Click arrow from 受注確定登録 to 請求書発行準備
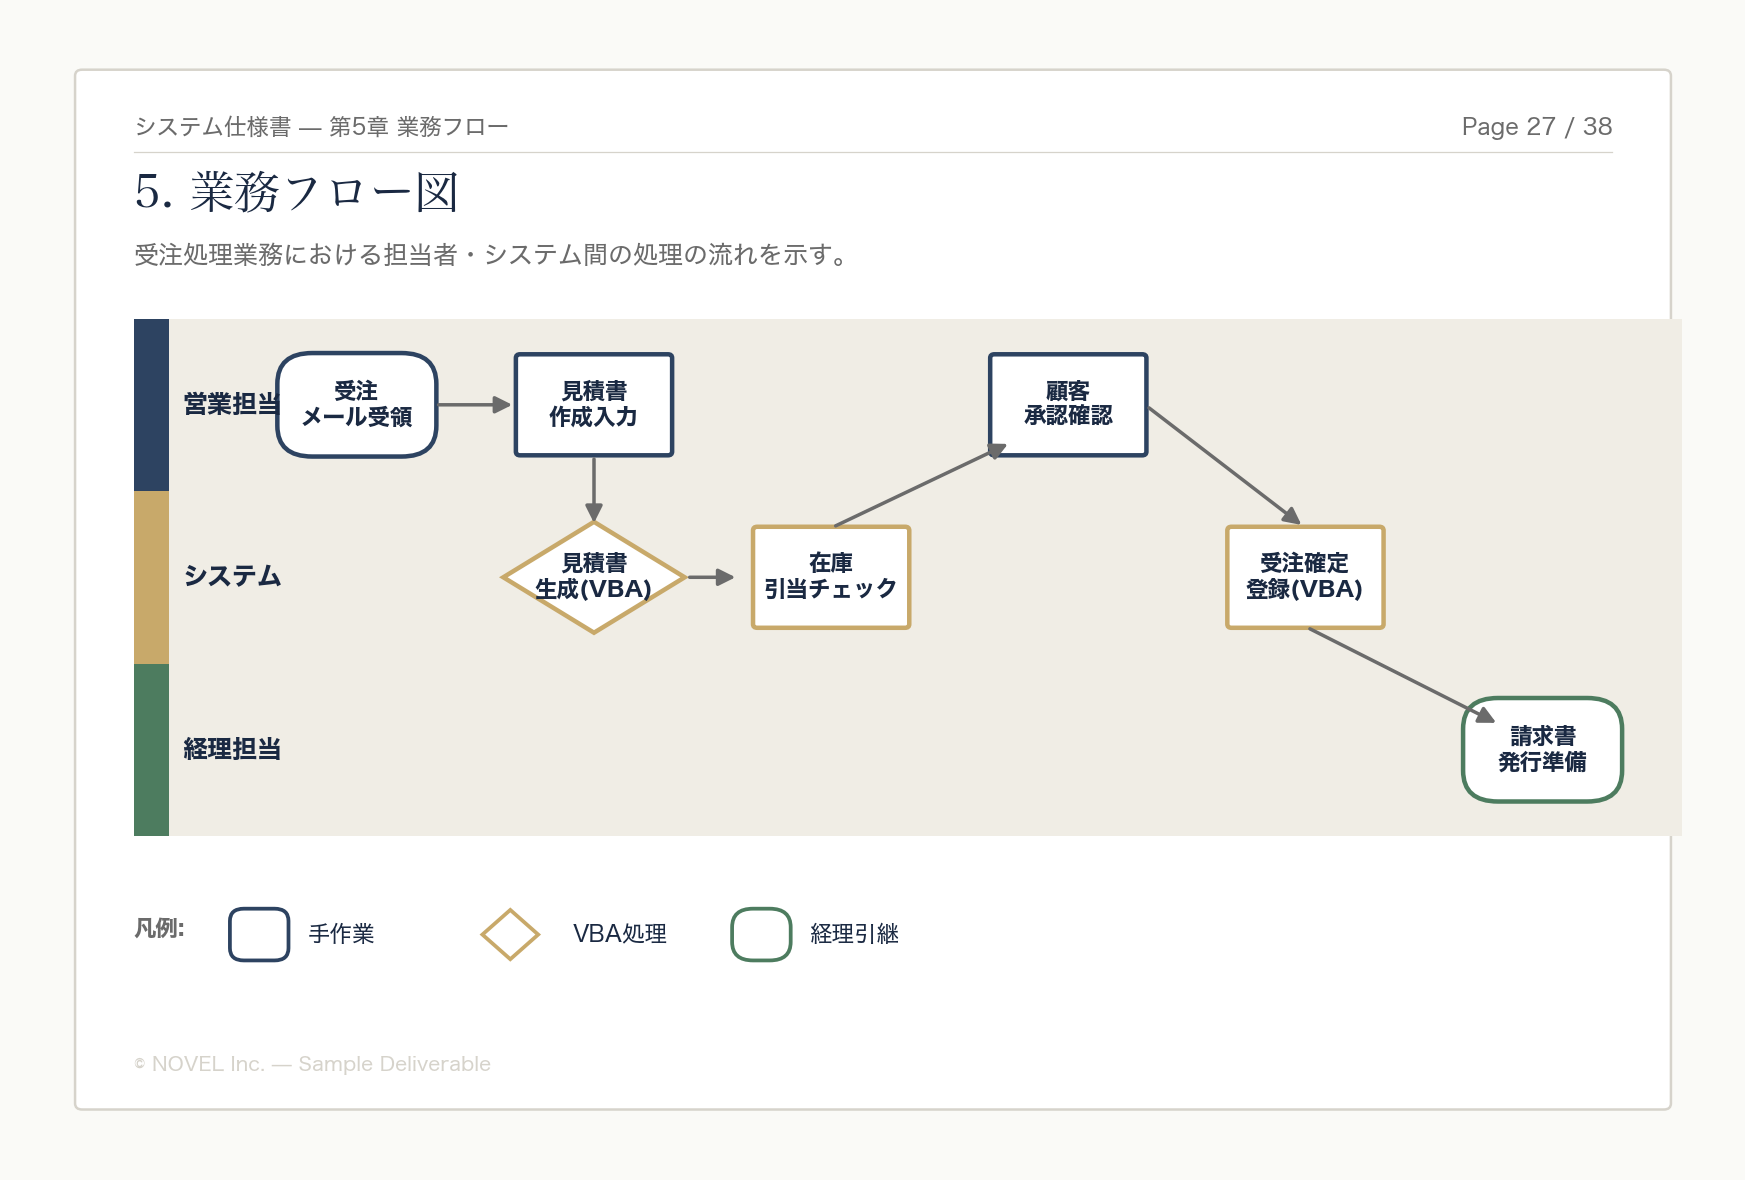The width and height of the screenshot is (1745, 1180). (1401, 675)
